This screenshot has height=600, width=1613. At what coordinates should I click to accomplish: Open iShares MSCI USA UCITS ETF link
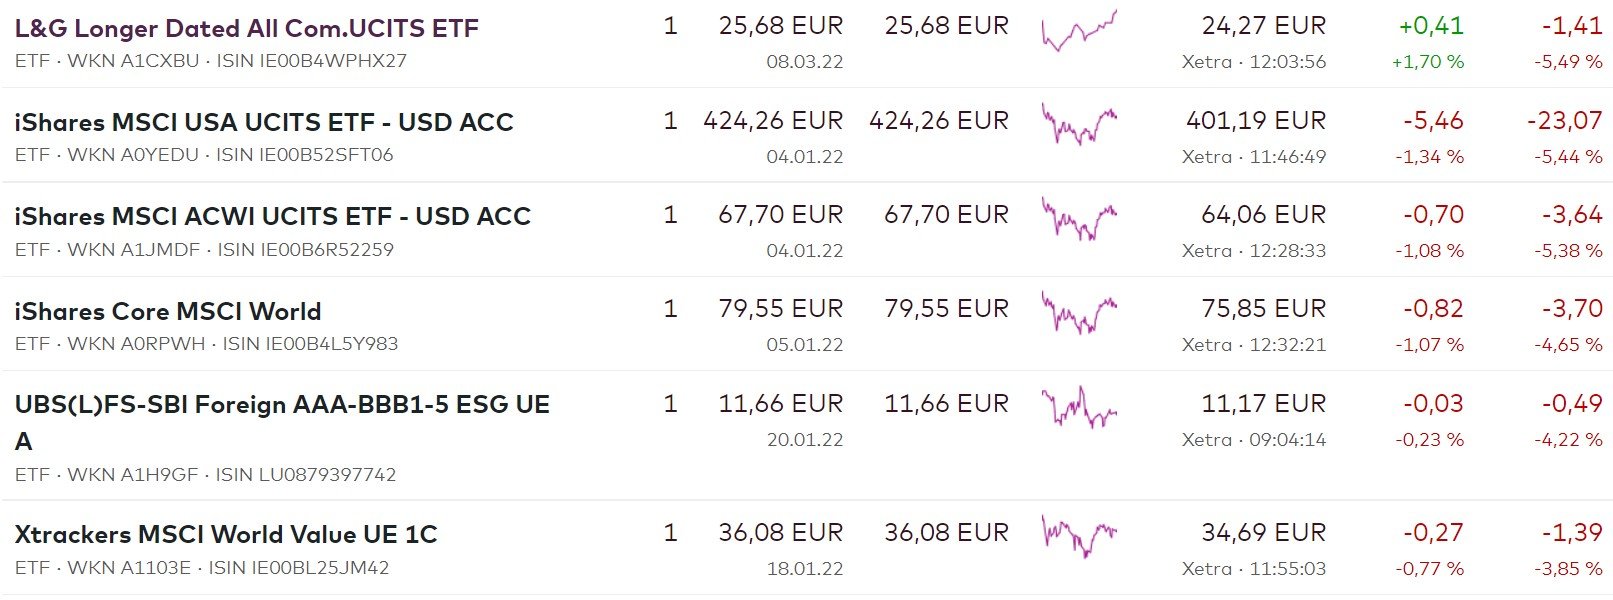click(263, 122)
